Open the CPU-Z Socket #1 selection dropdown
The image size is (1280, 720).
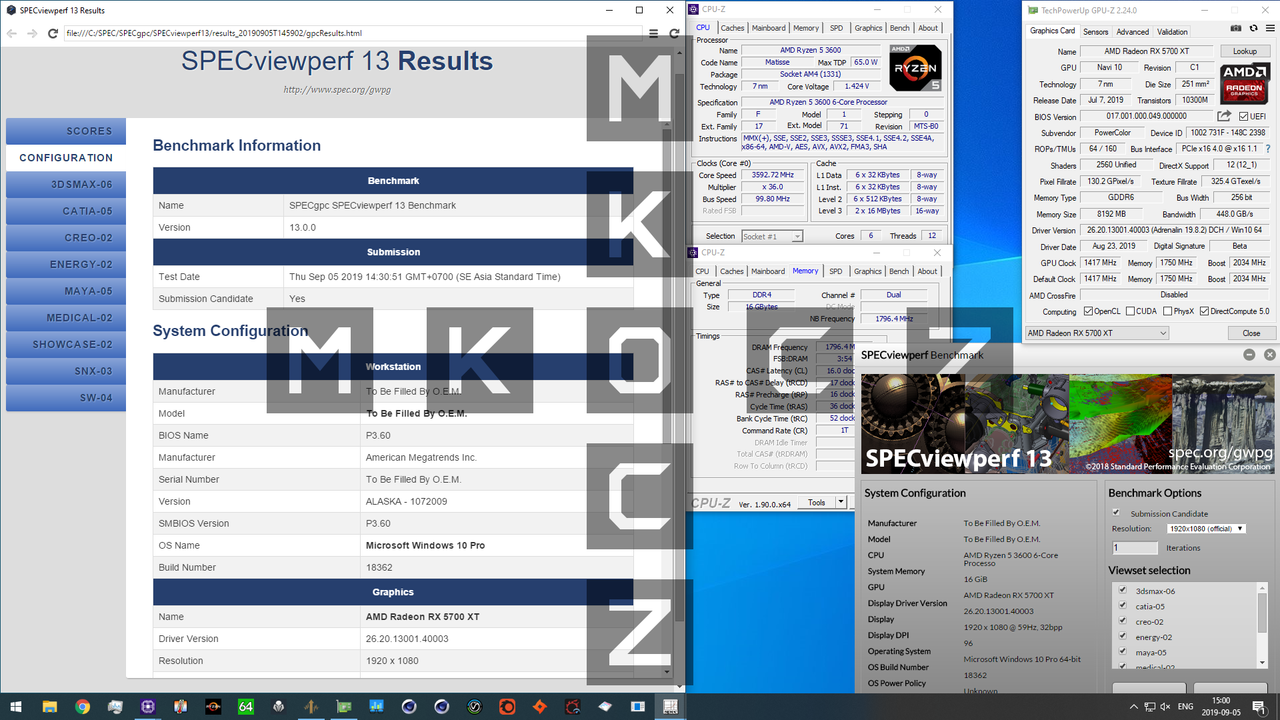coord(772,236)
